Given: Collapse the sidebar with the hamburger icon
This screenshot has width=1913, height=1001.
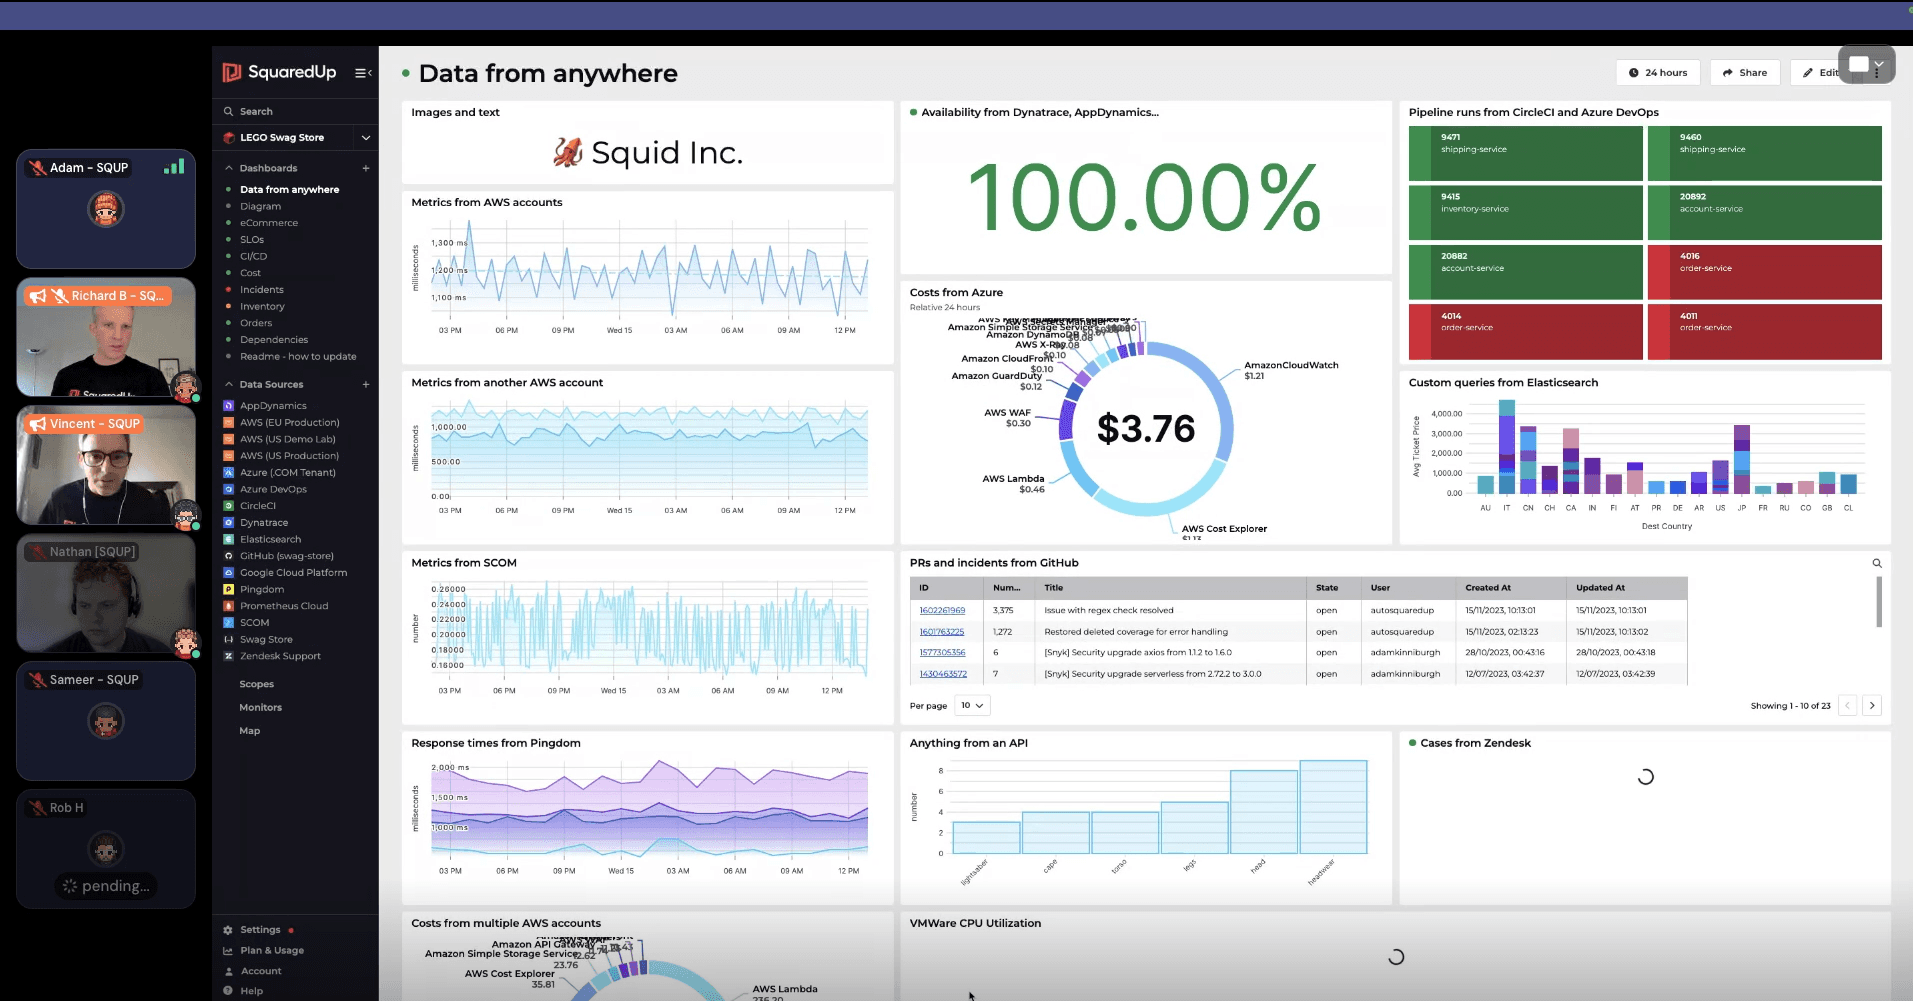Looking at the screenshot, I should click(x=363, y=73).
